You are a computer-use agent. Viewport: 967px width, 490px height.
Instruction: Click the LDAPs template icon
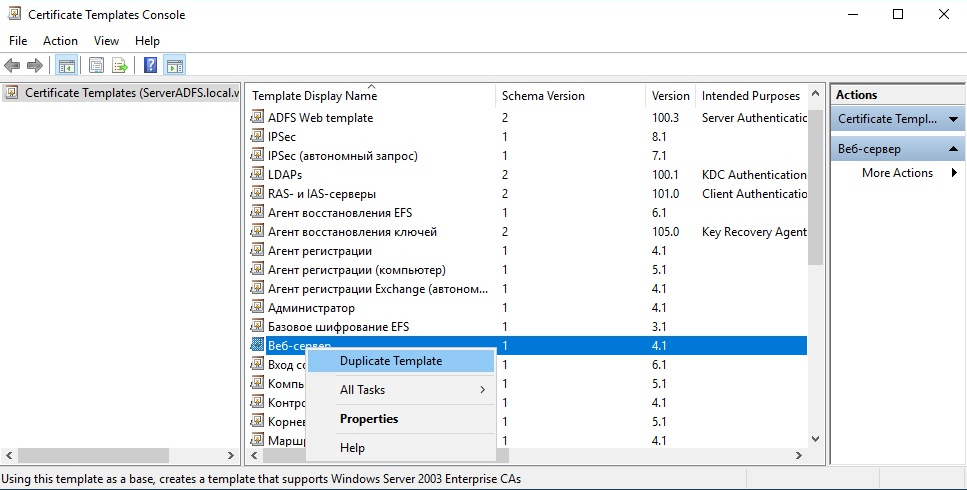[x=258, y=175]
